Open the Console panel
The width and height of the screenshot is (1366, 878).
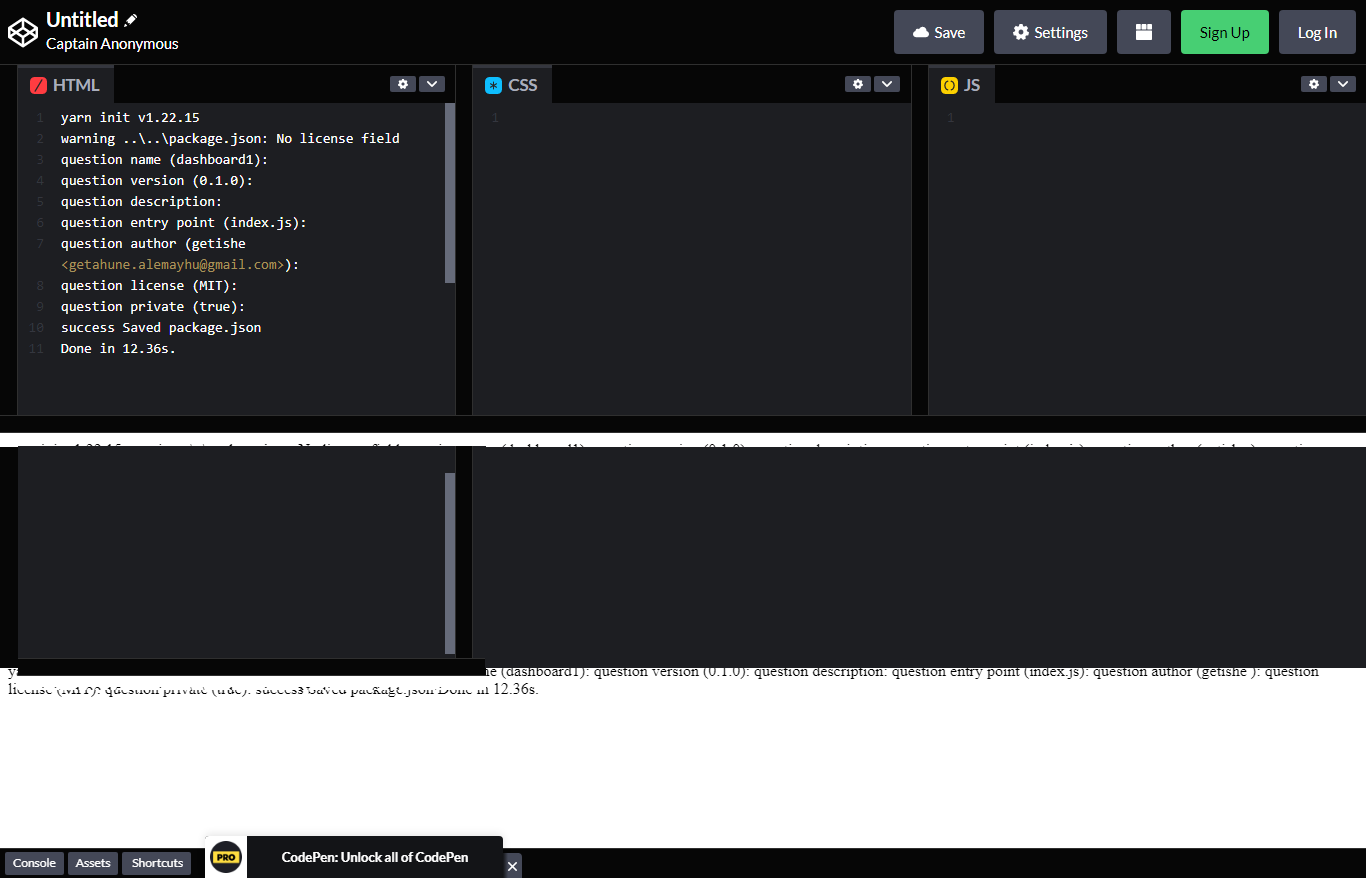pos(34,863)
